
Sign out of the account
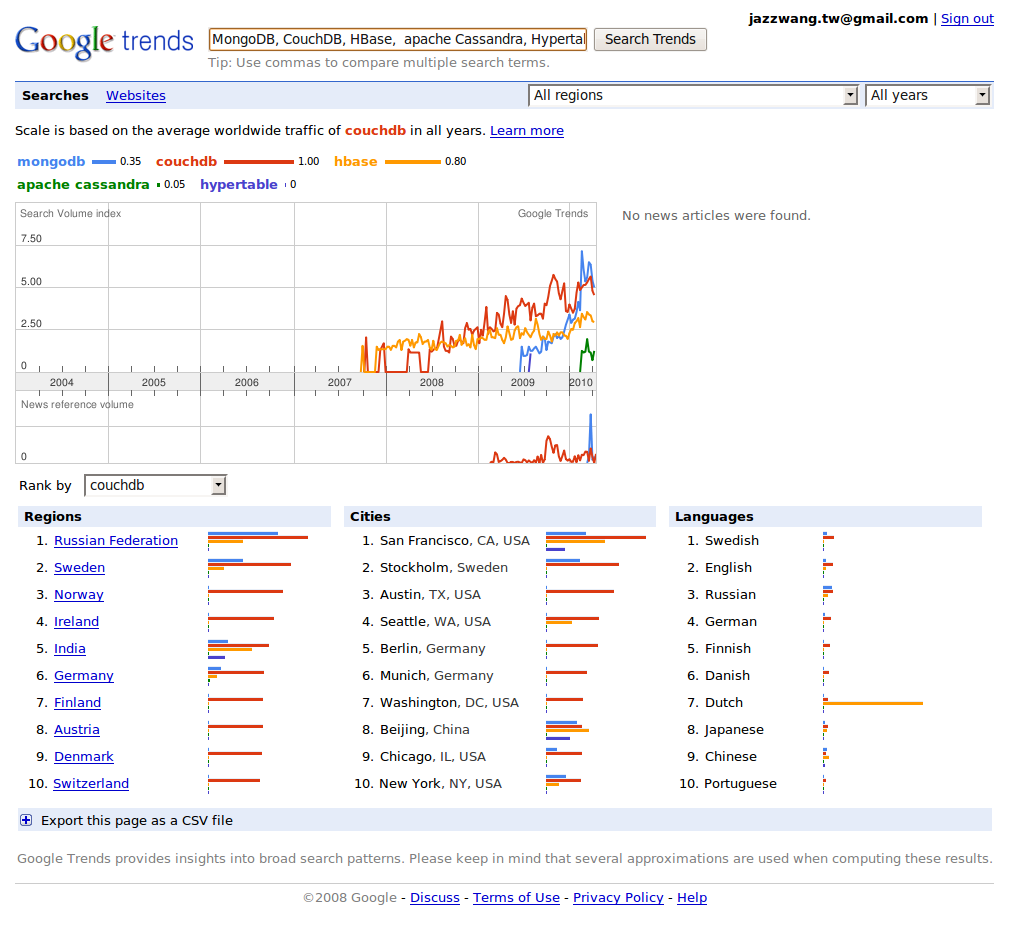pos(967,19)
